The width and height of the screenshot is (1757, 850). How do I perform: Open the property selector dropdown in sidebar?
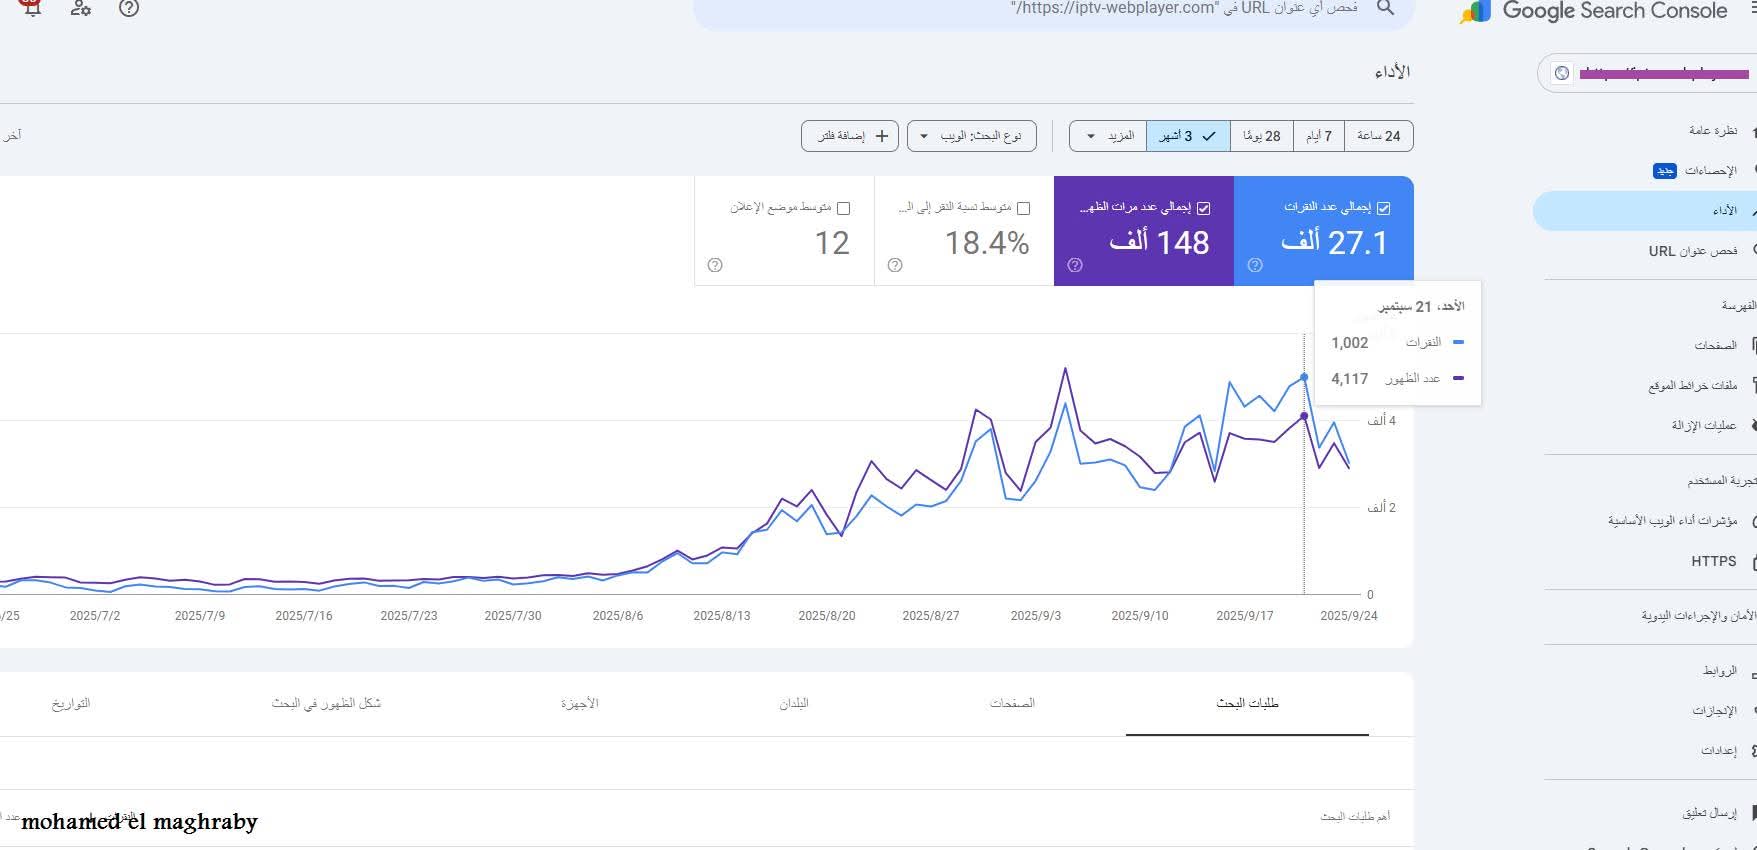[x=1650, y=73]
